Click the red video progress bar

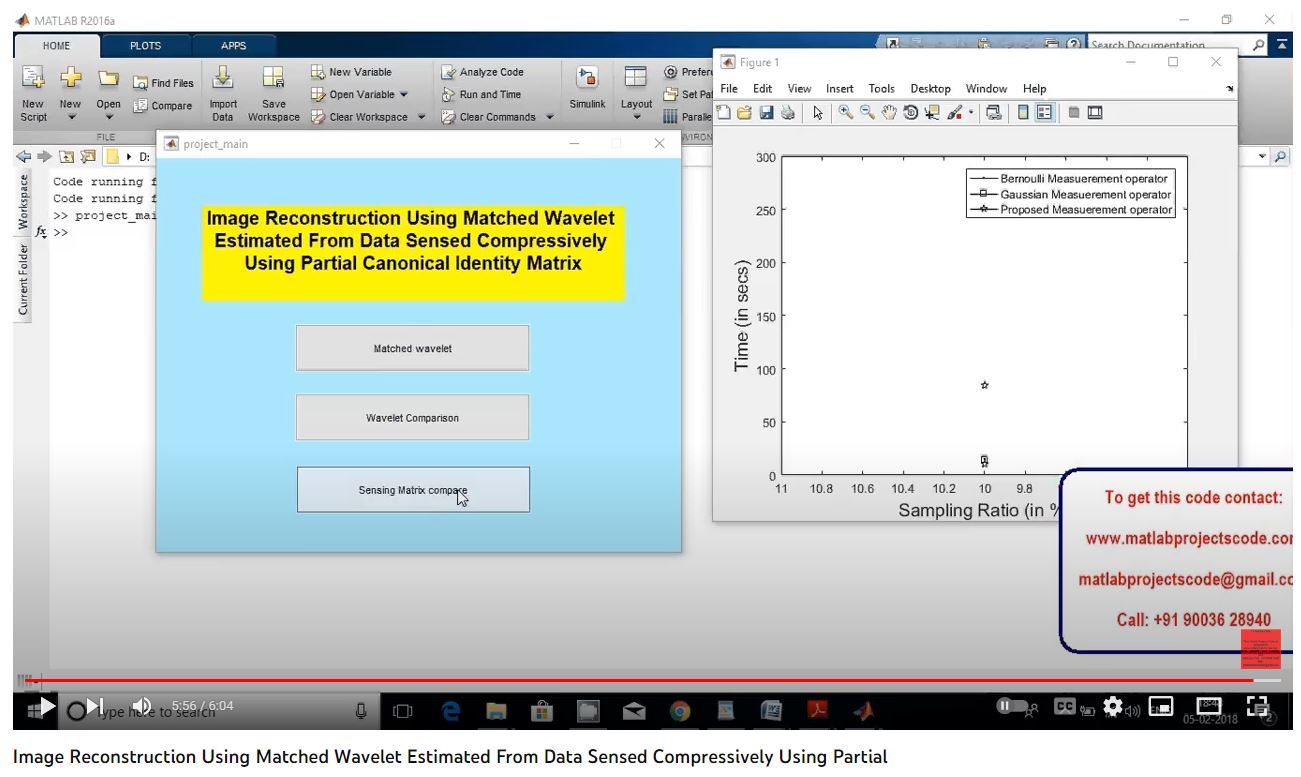[640, 681]
